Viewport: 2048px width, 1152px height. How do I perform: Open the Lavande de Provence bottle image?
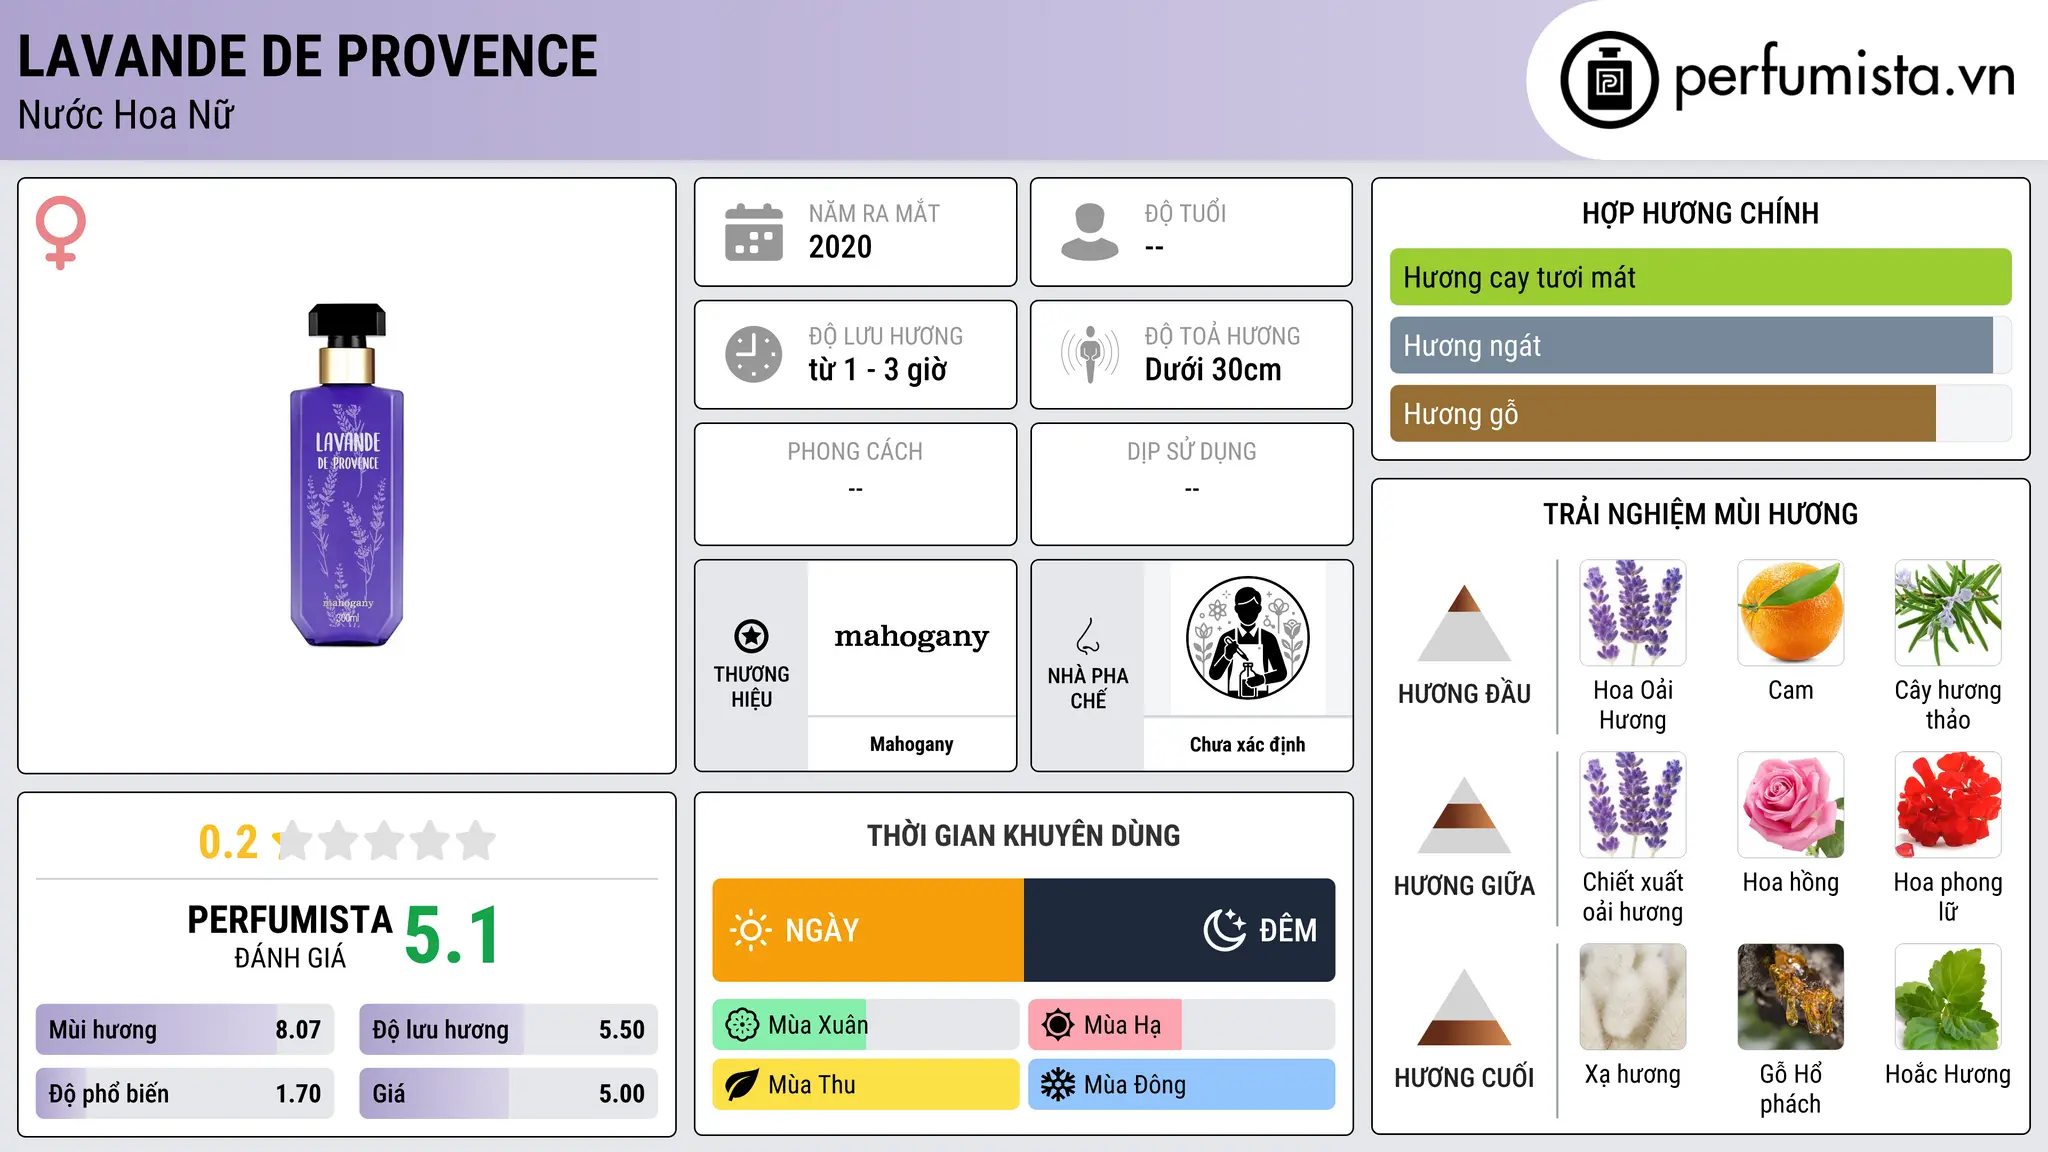(347, 475)
